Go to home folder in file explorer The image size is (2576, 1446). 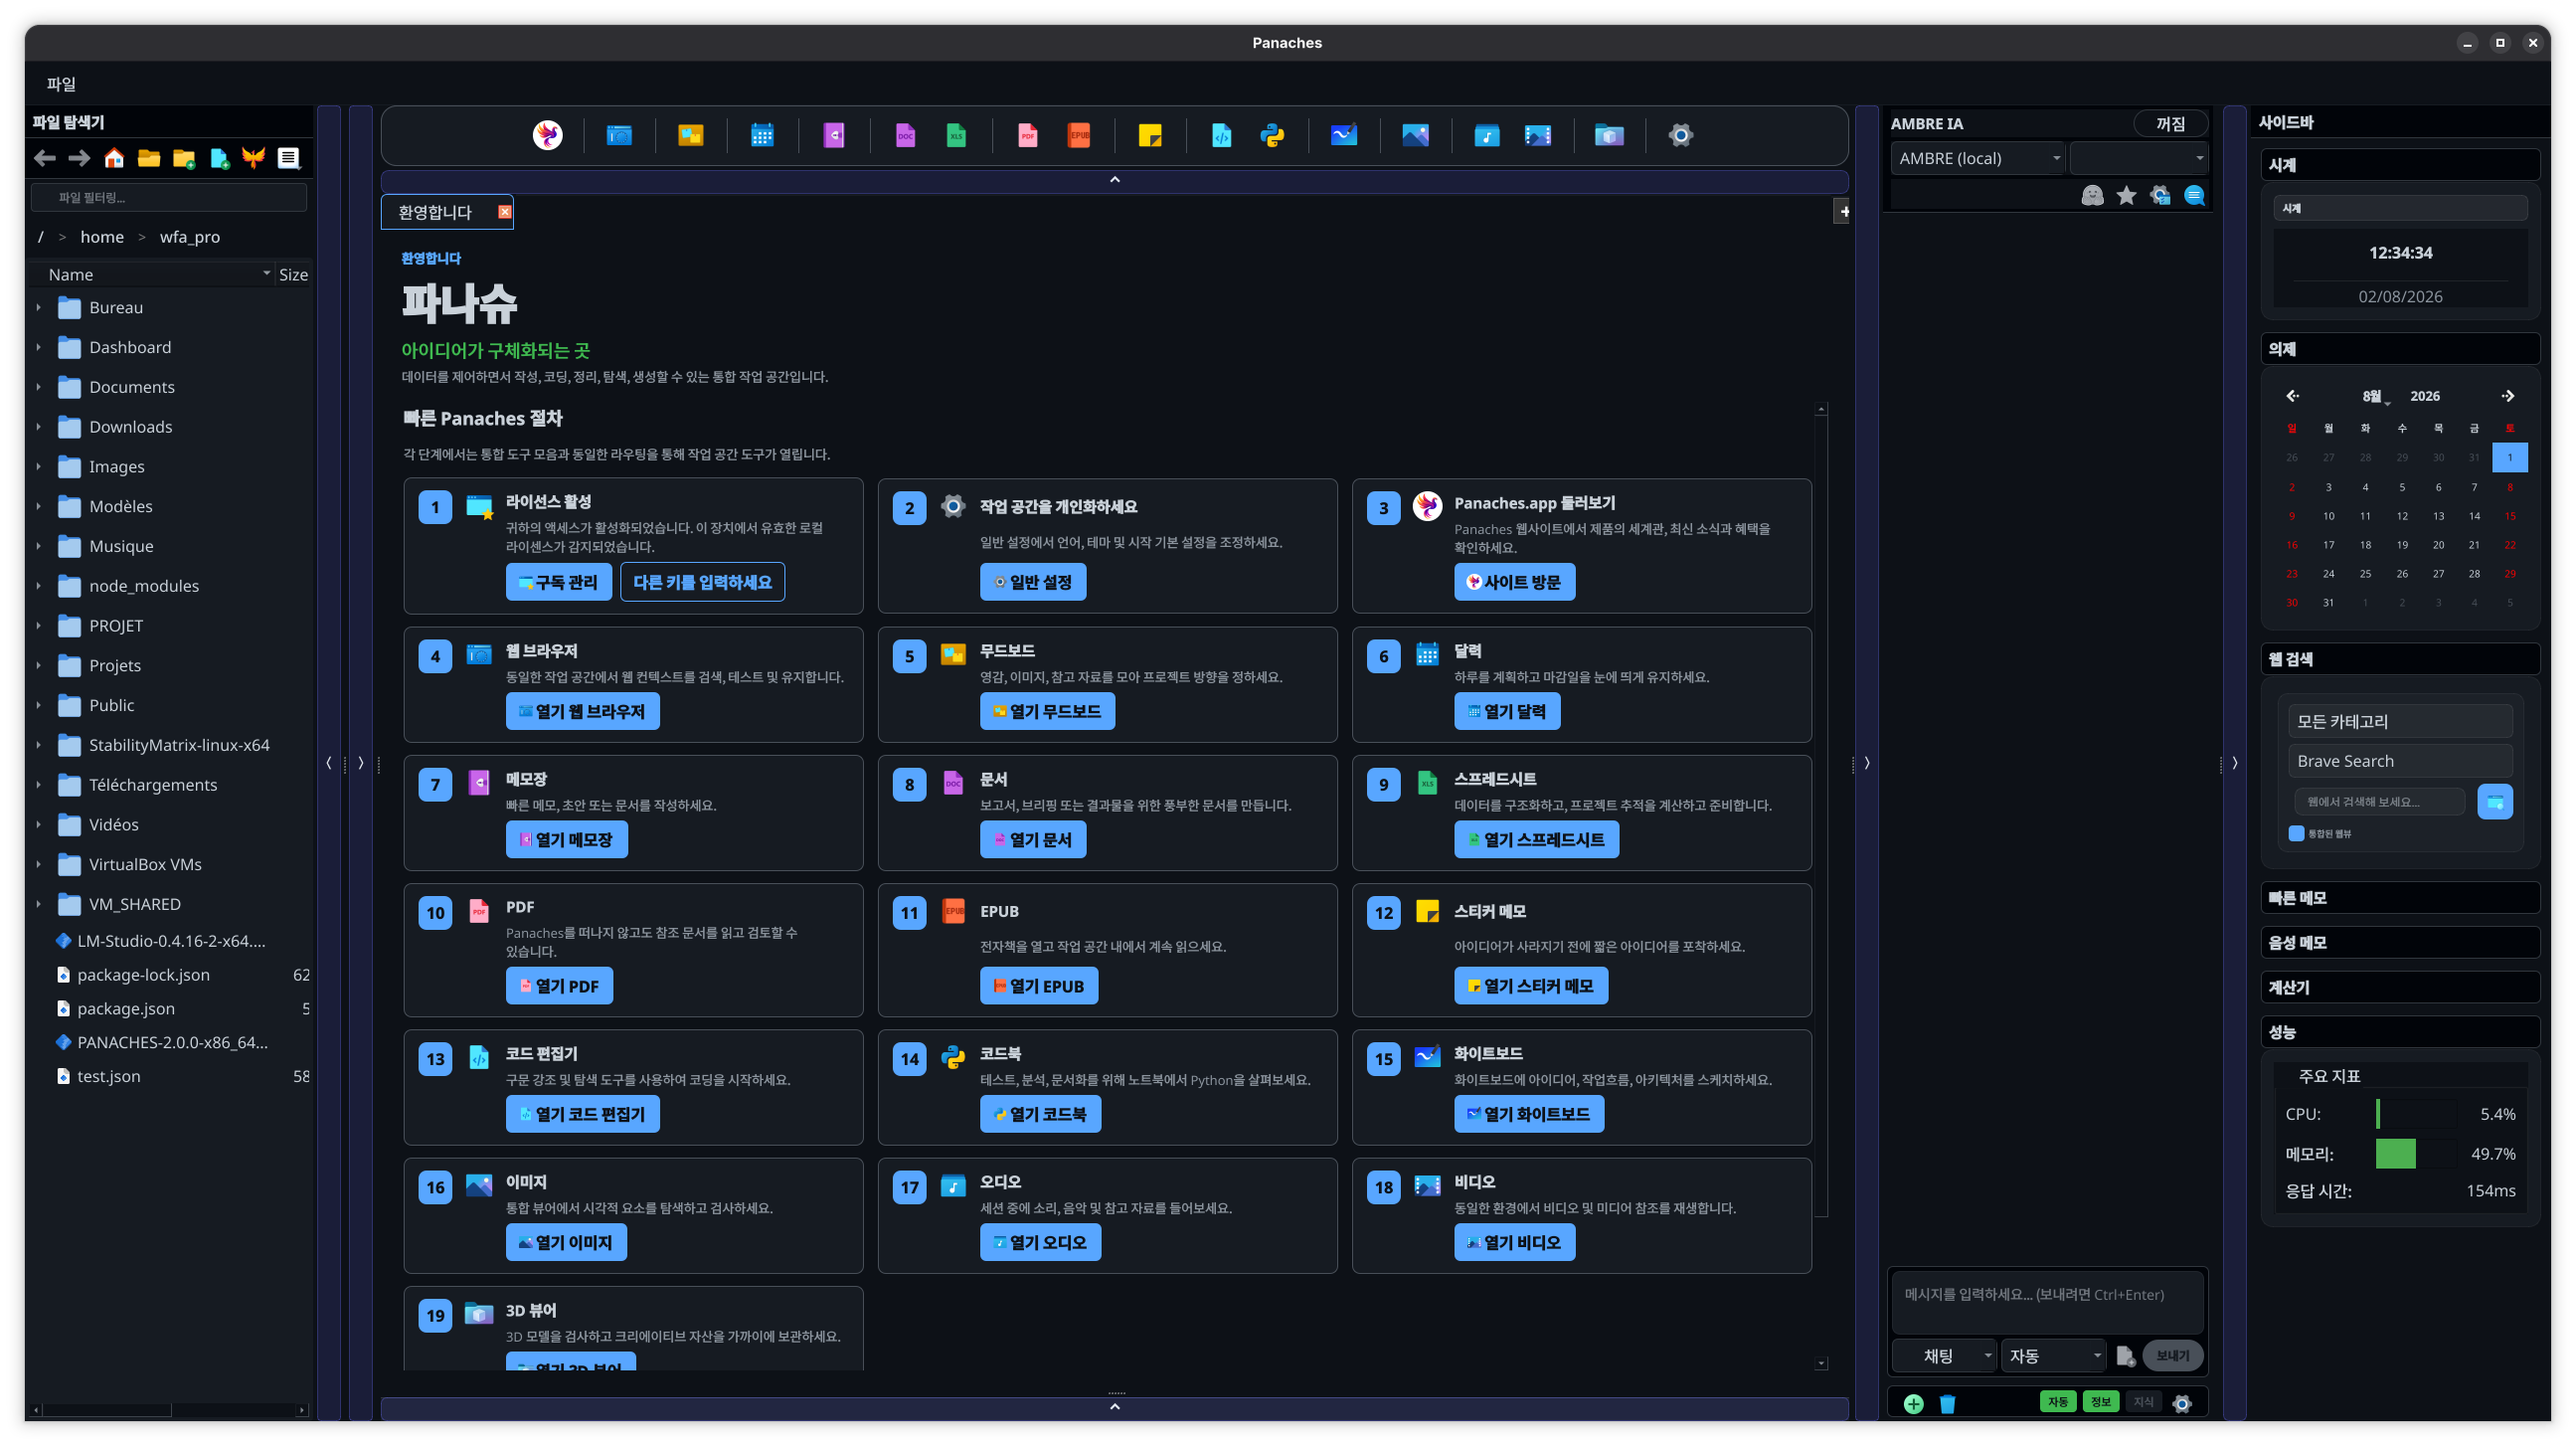114,158
